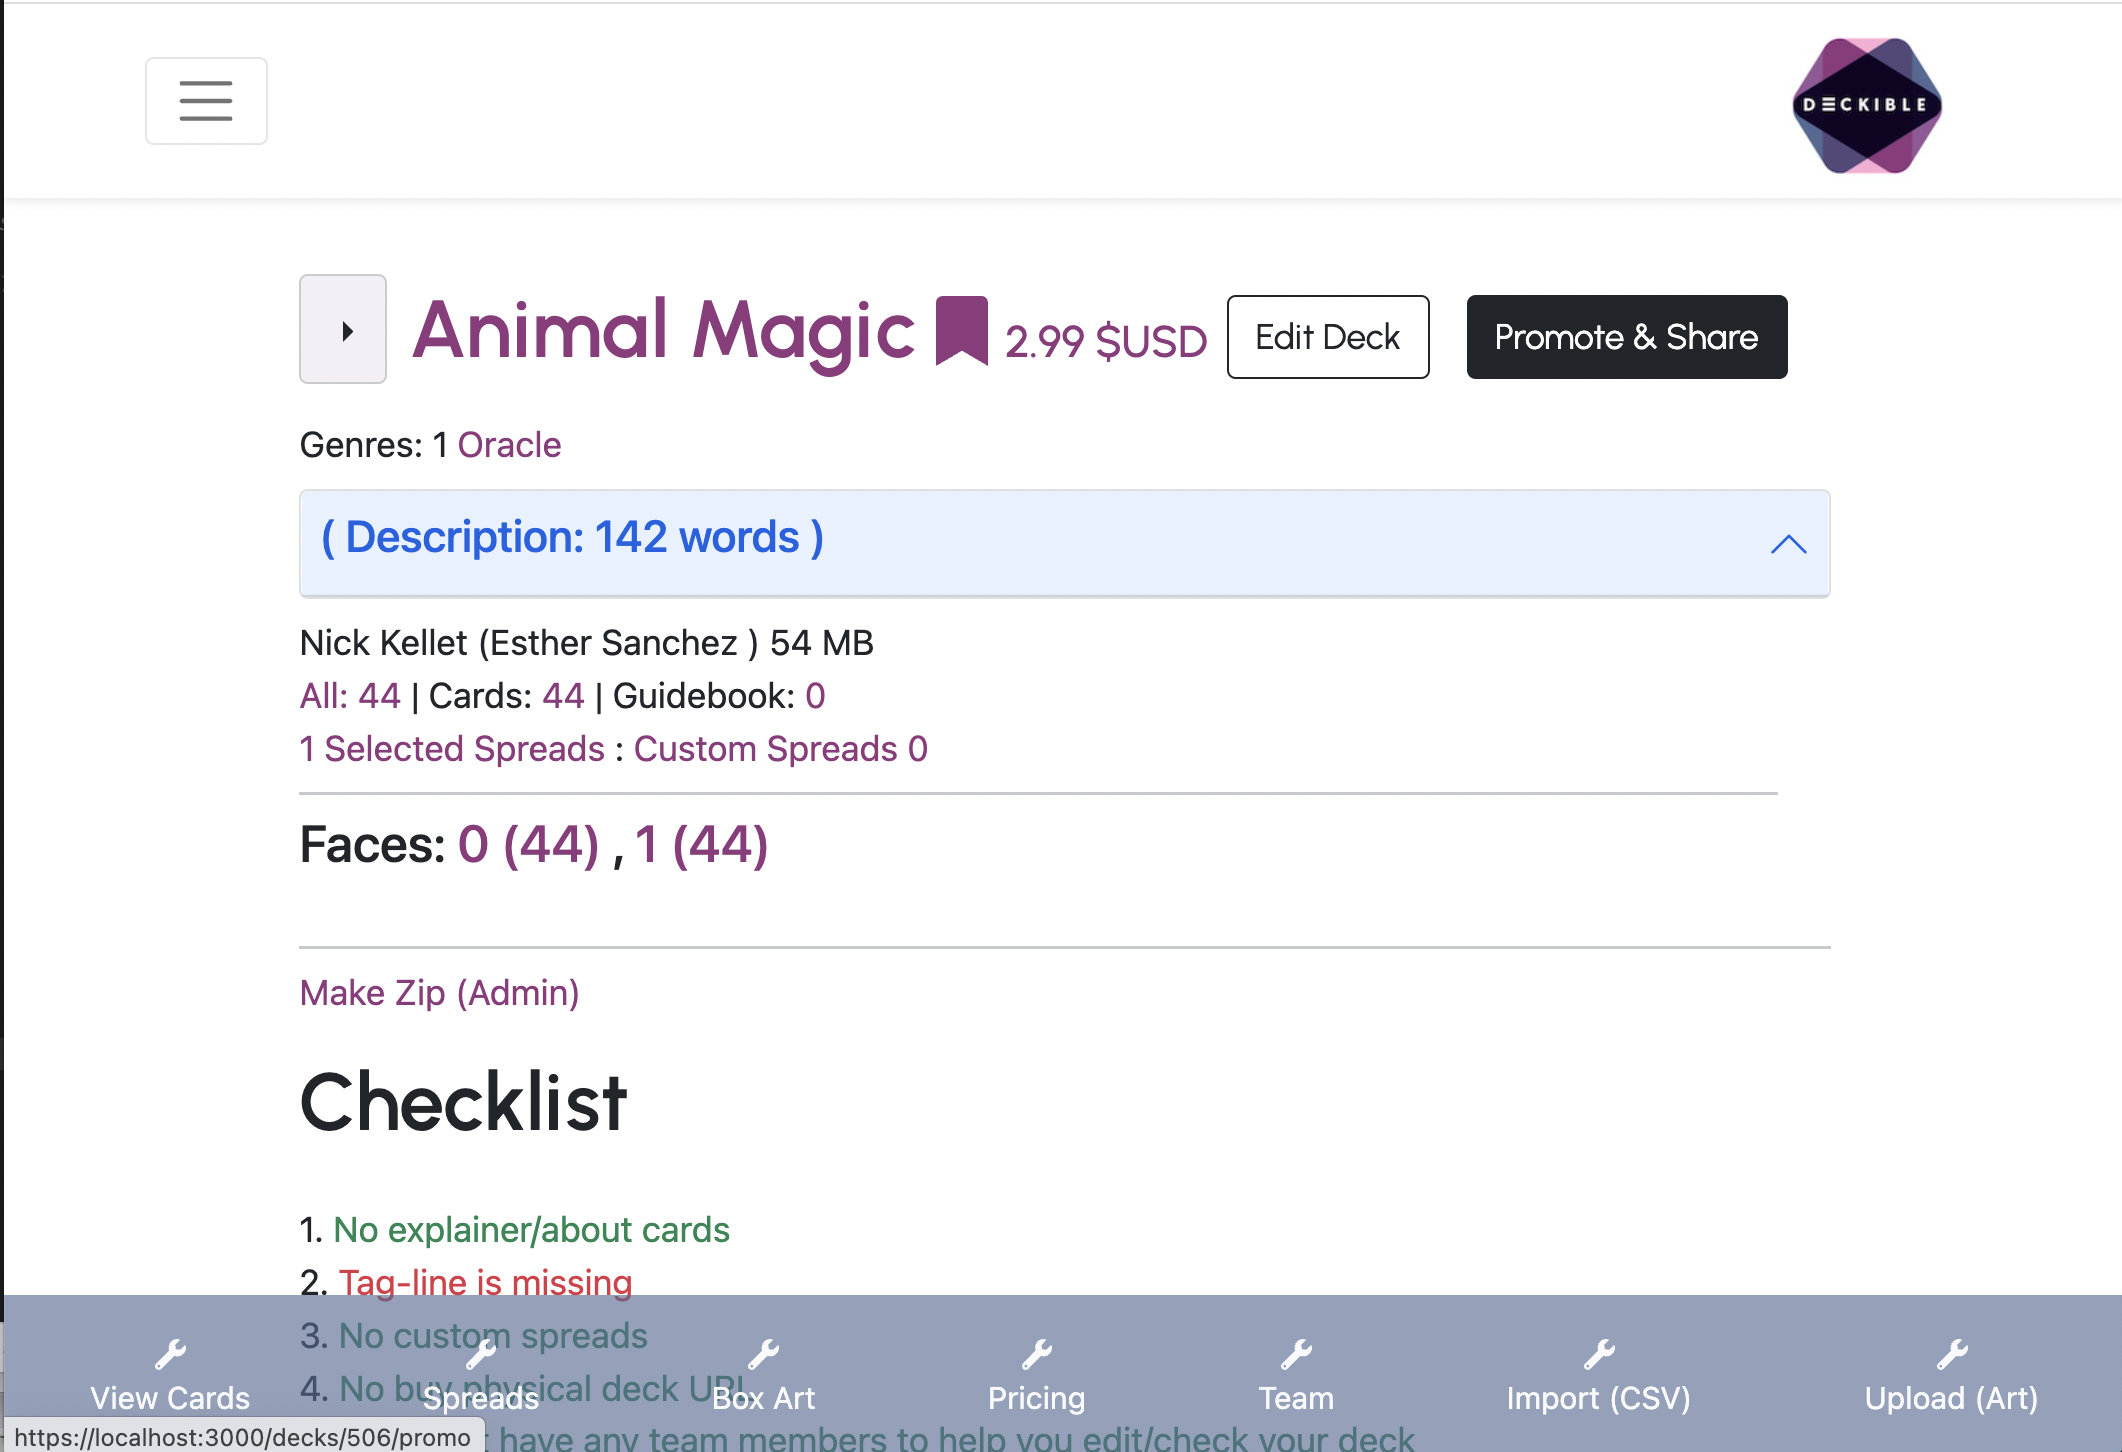Open the Oracle genre link
The width and height of the screenshot is (2122, 1452).
pyautogui.click(x=509, y=445)
